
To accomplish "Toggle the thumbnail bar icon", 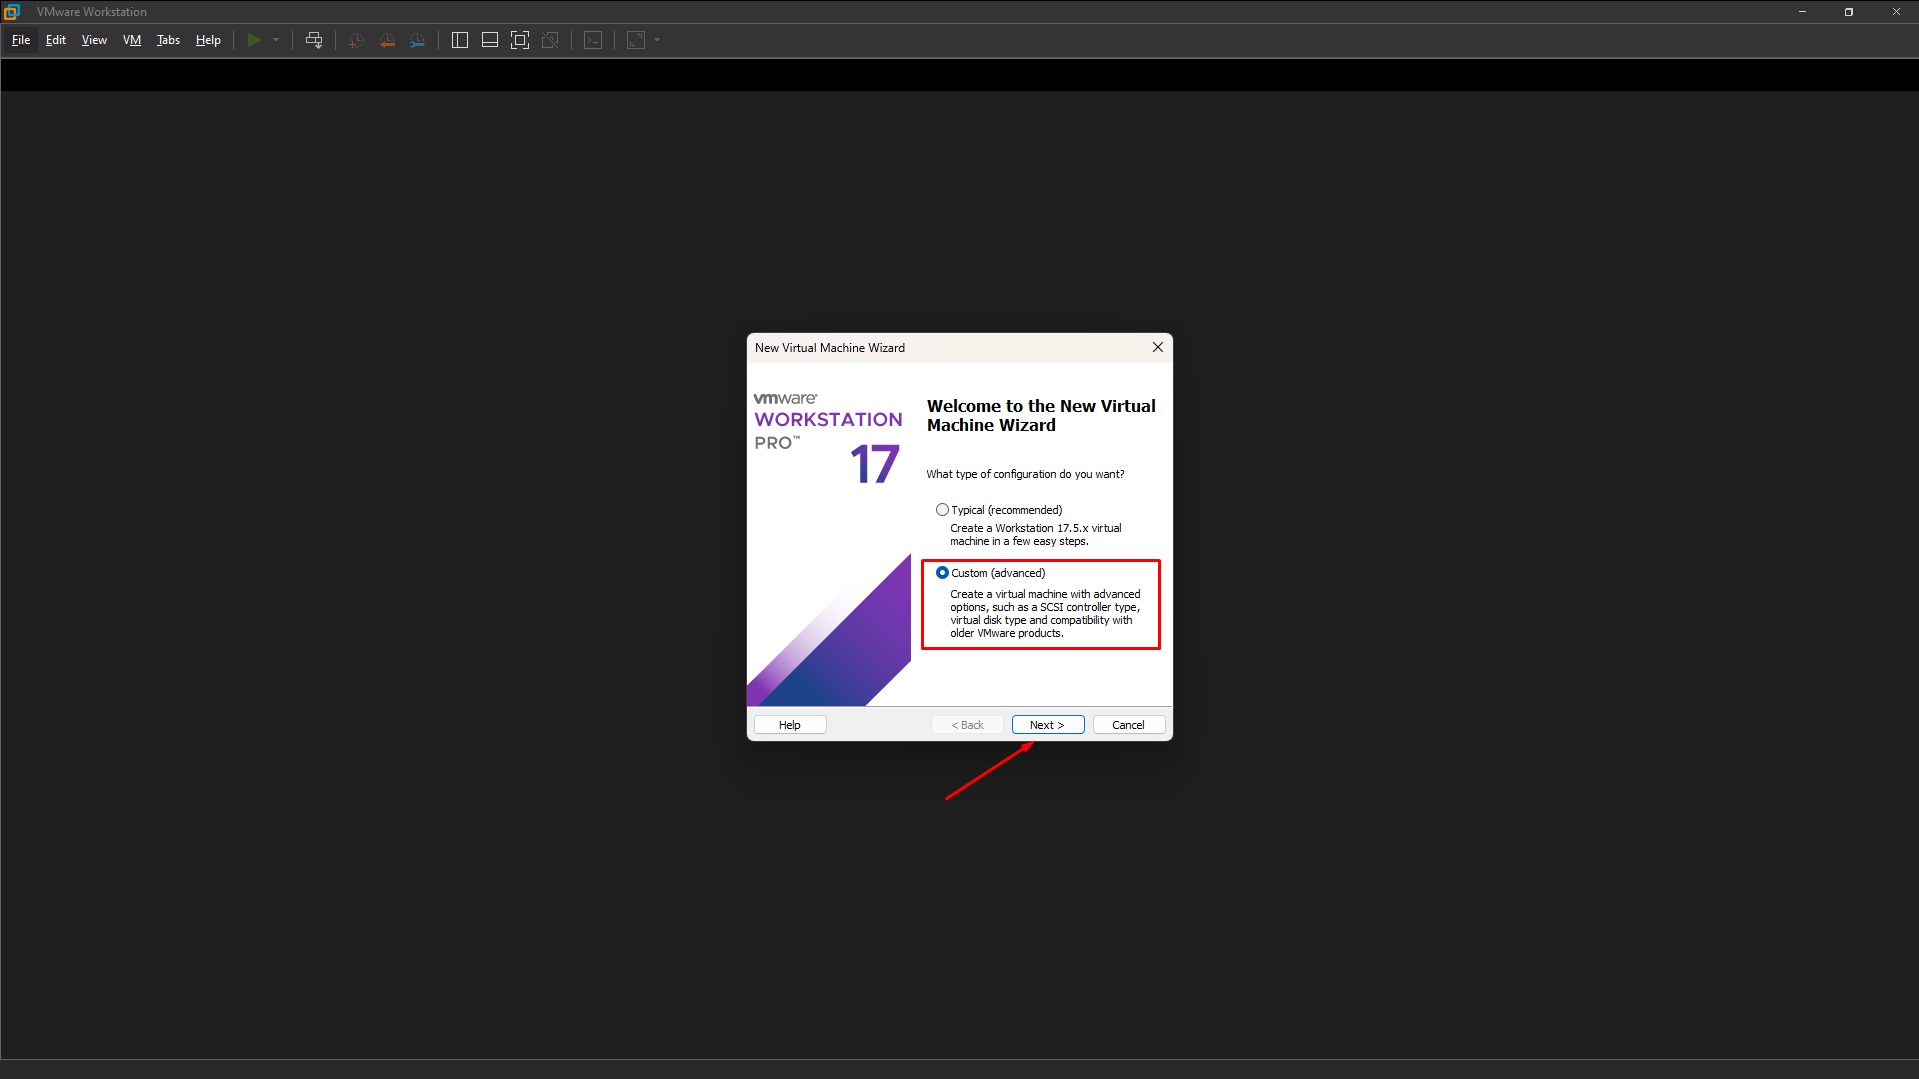I will click(490, 40).
